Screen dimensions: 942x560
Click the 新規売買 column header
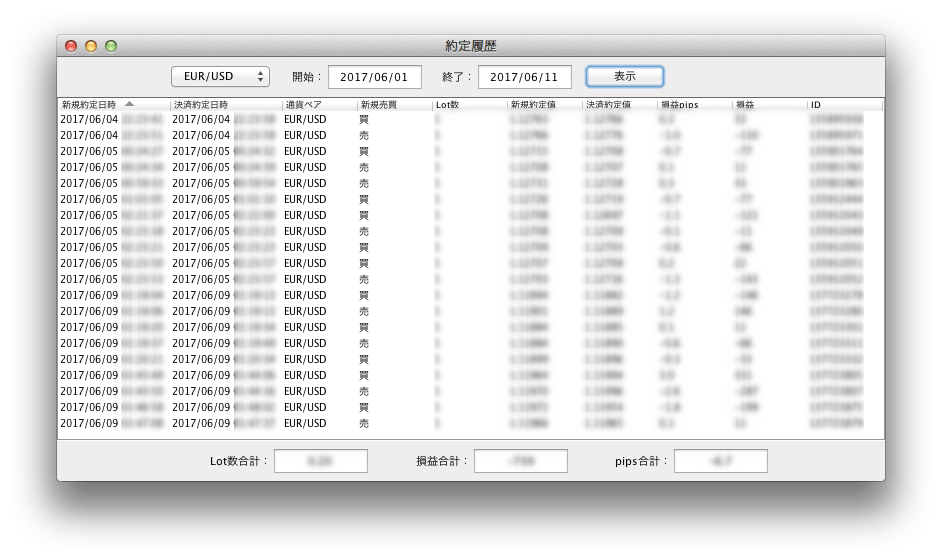point(395,105)
